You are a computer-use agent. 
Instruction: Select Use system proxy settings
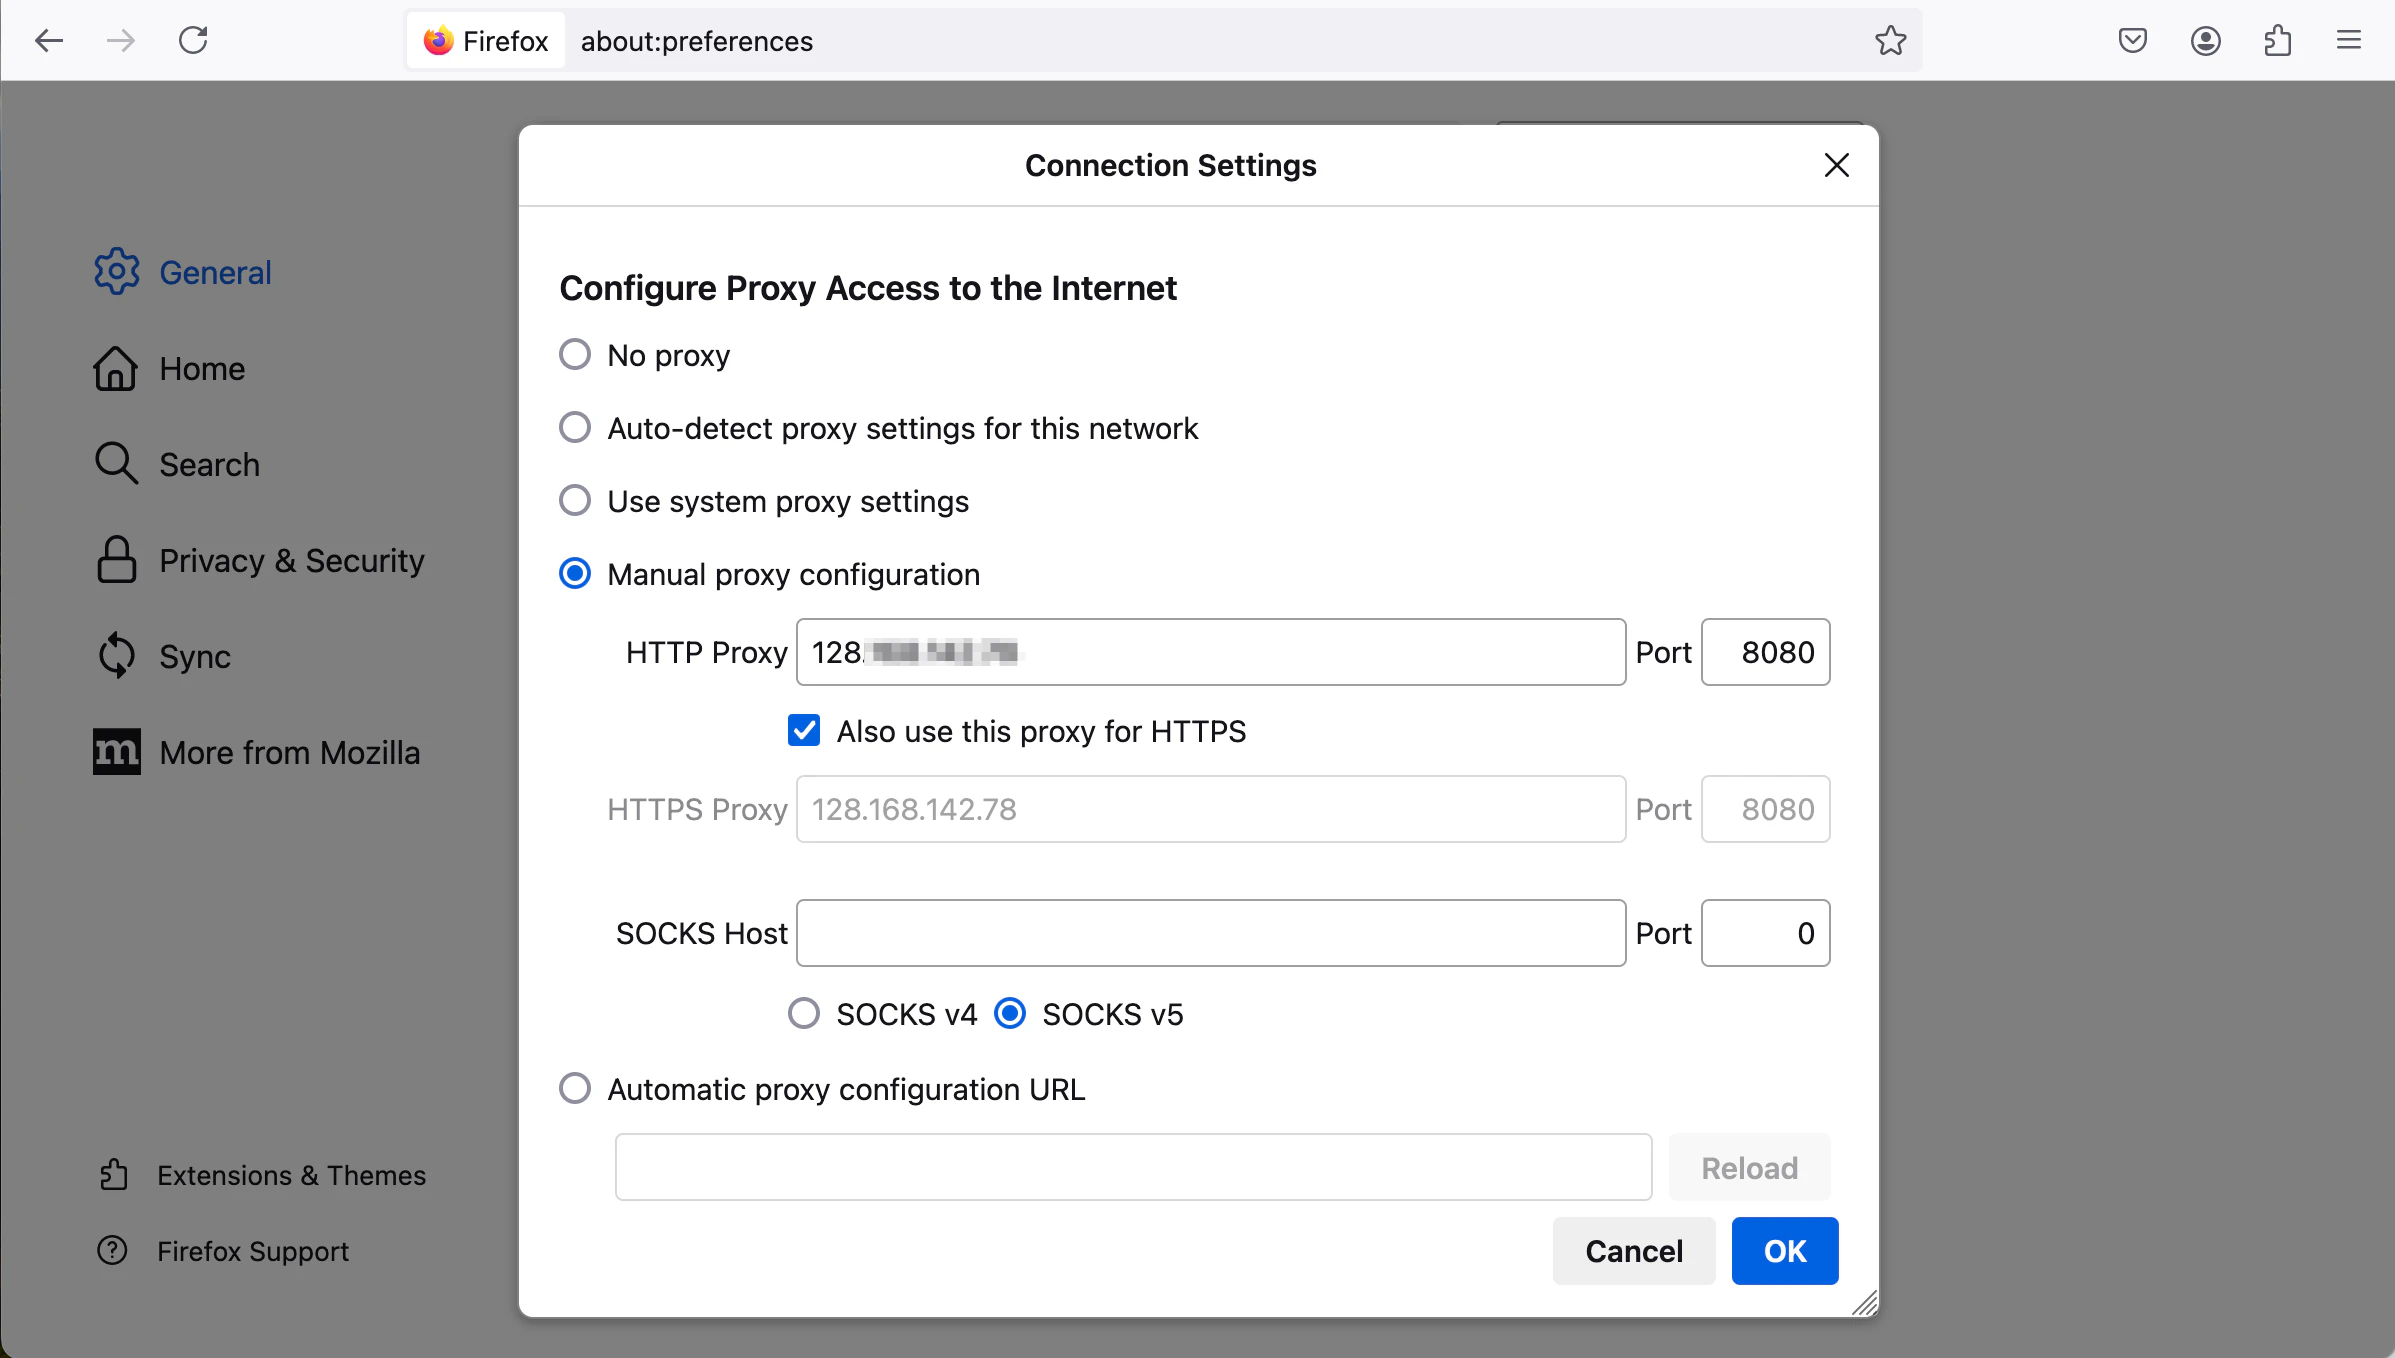[575, 501]
